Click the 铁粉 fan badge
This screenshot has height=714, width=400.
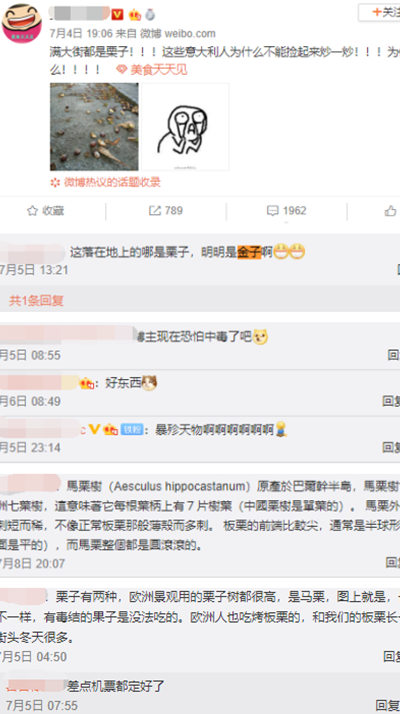pos(133,429)
